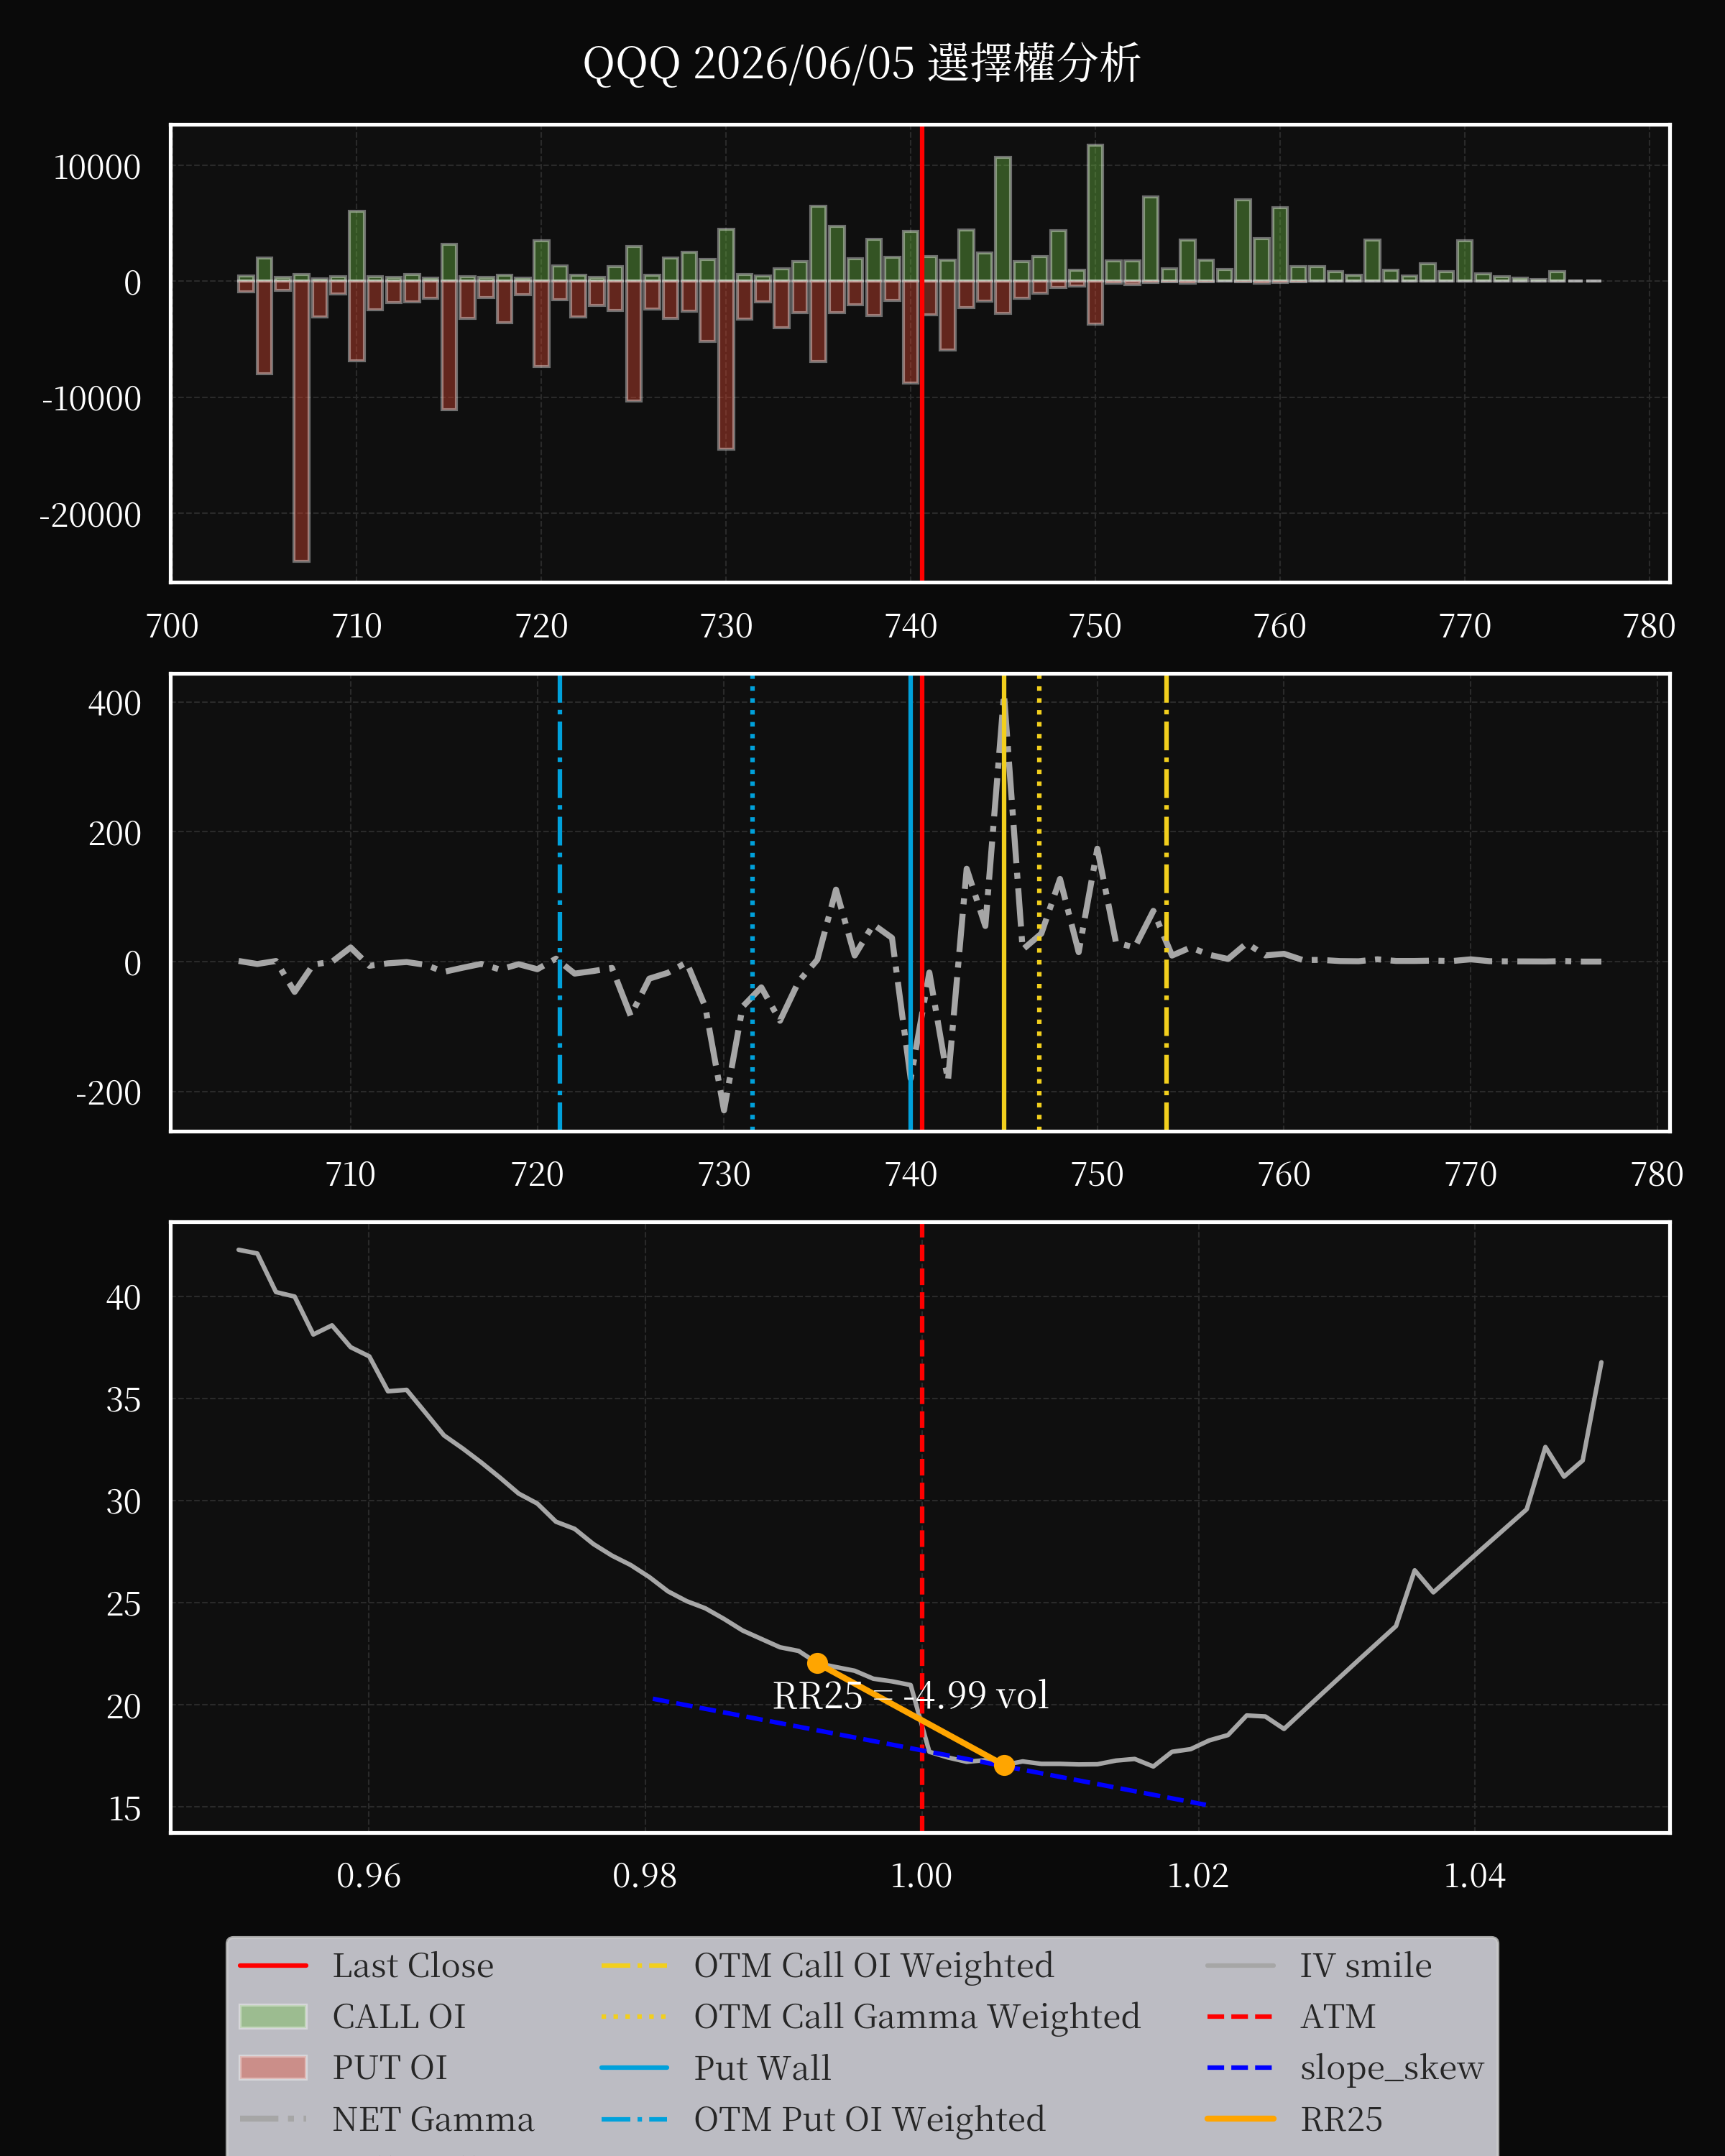This screenshot has height=2156, width=1725.
Task: Click the '-20000' y-axis label in top chart
Action: [90, 516]
